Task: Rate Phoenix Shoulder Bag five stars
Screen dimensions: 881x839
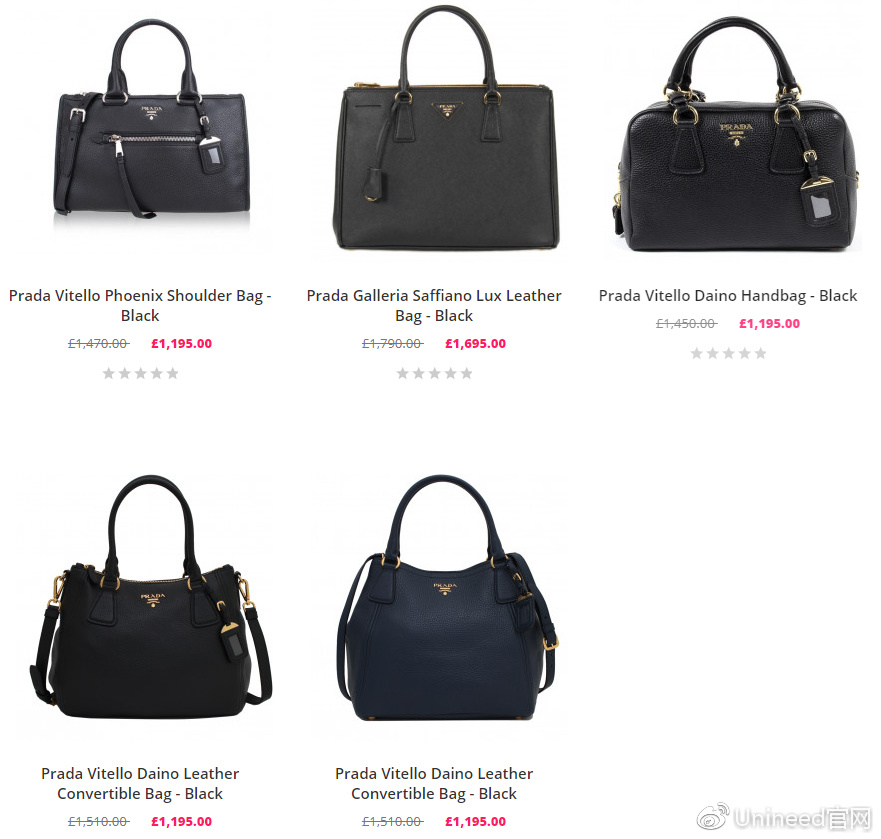Action: point(172,373)
